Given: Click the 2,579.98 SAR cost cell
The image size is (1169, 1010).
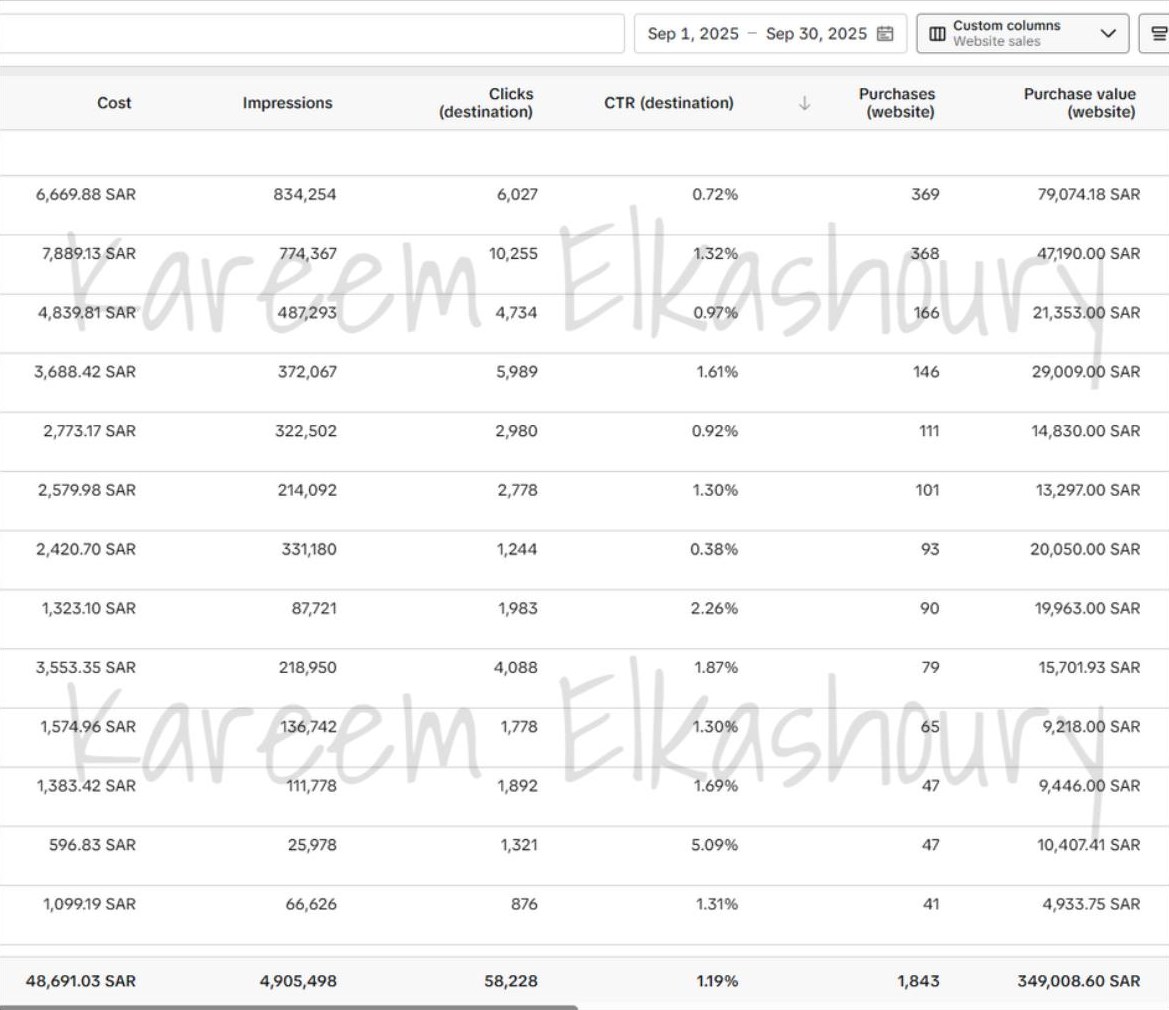Looking at the screenshot, I should coord(87,490).
